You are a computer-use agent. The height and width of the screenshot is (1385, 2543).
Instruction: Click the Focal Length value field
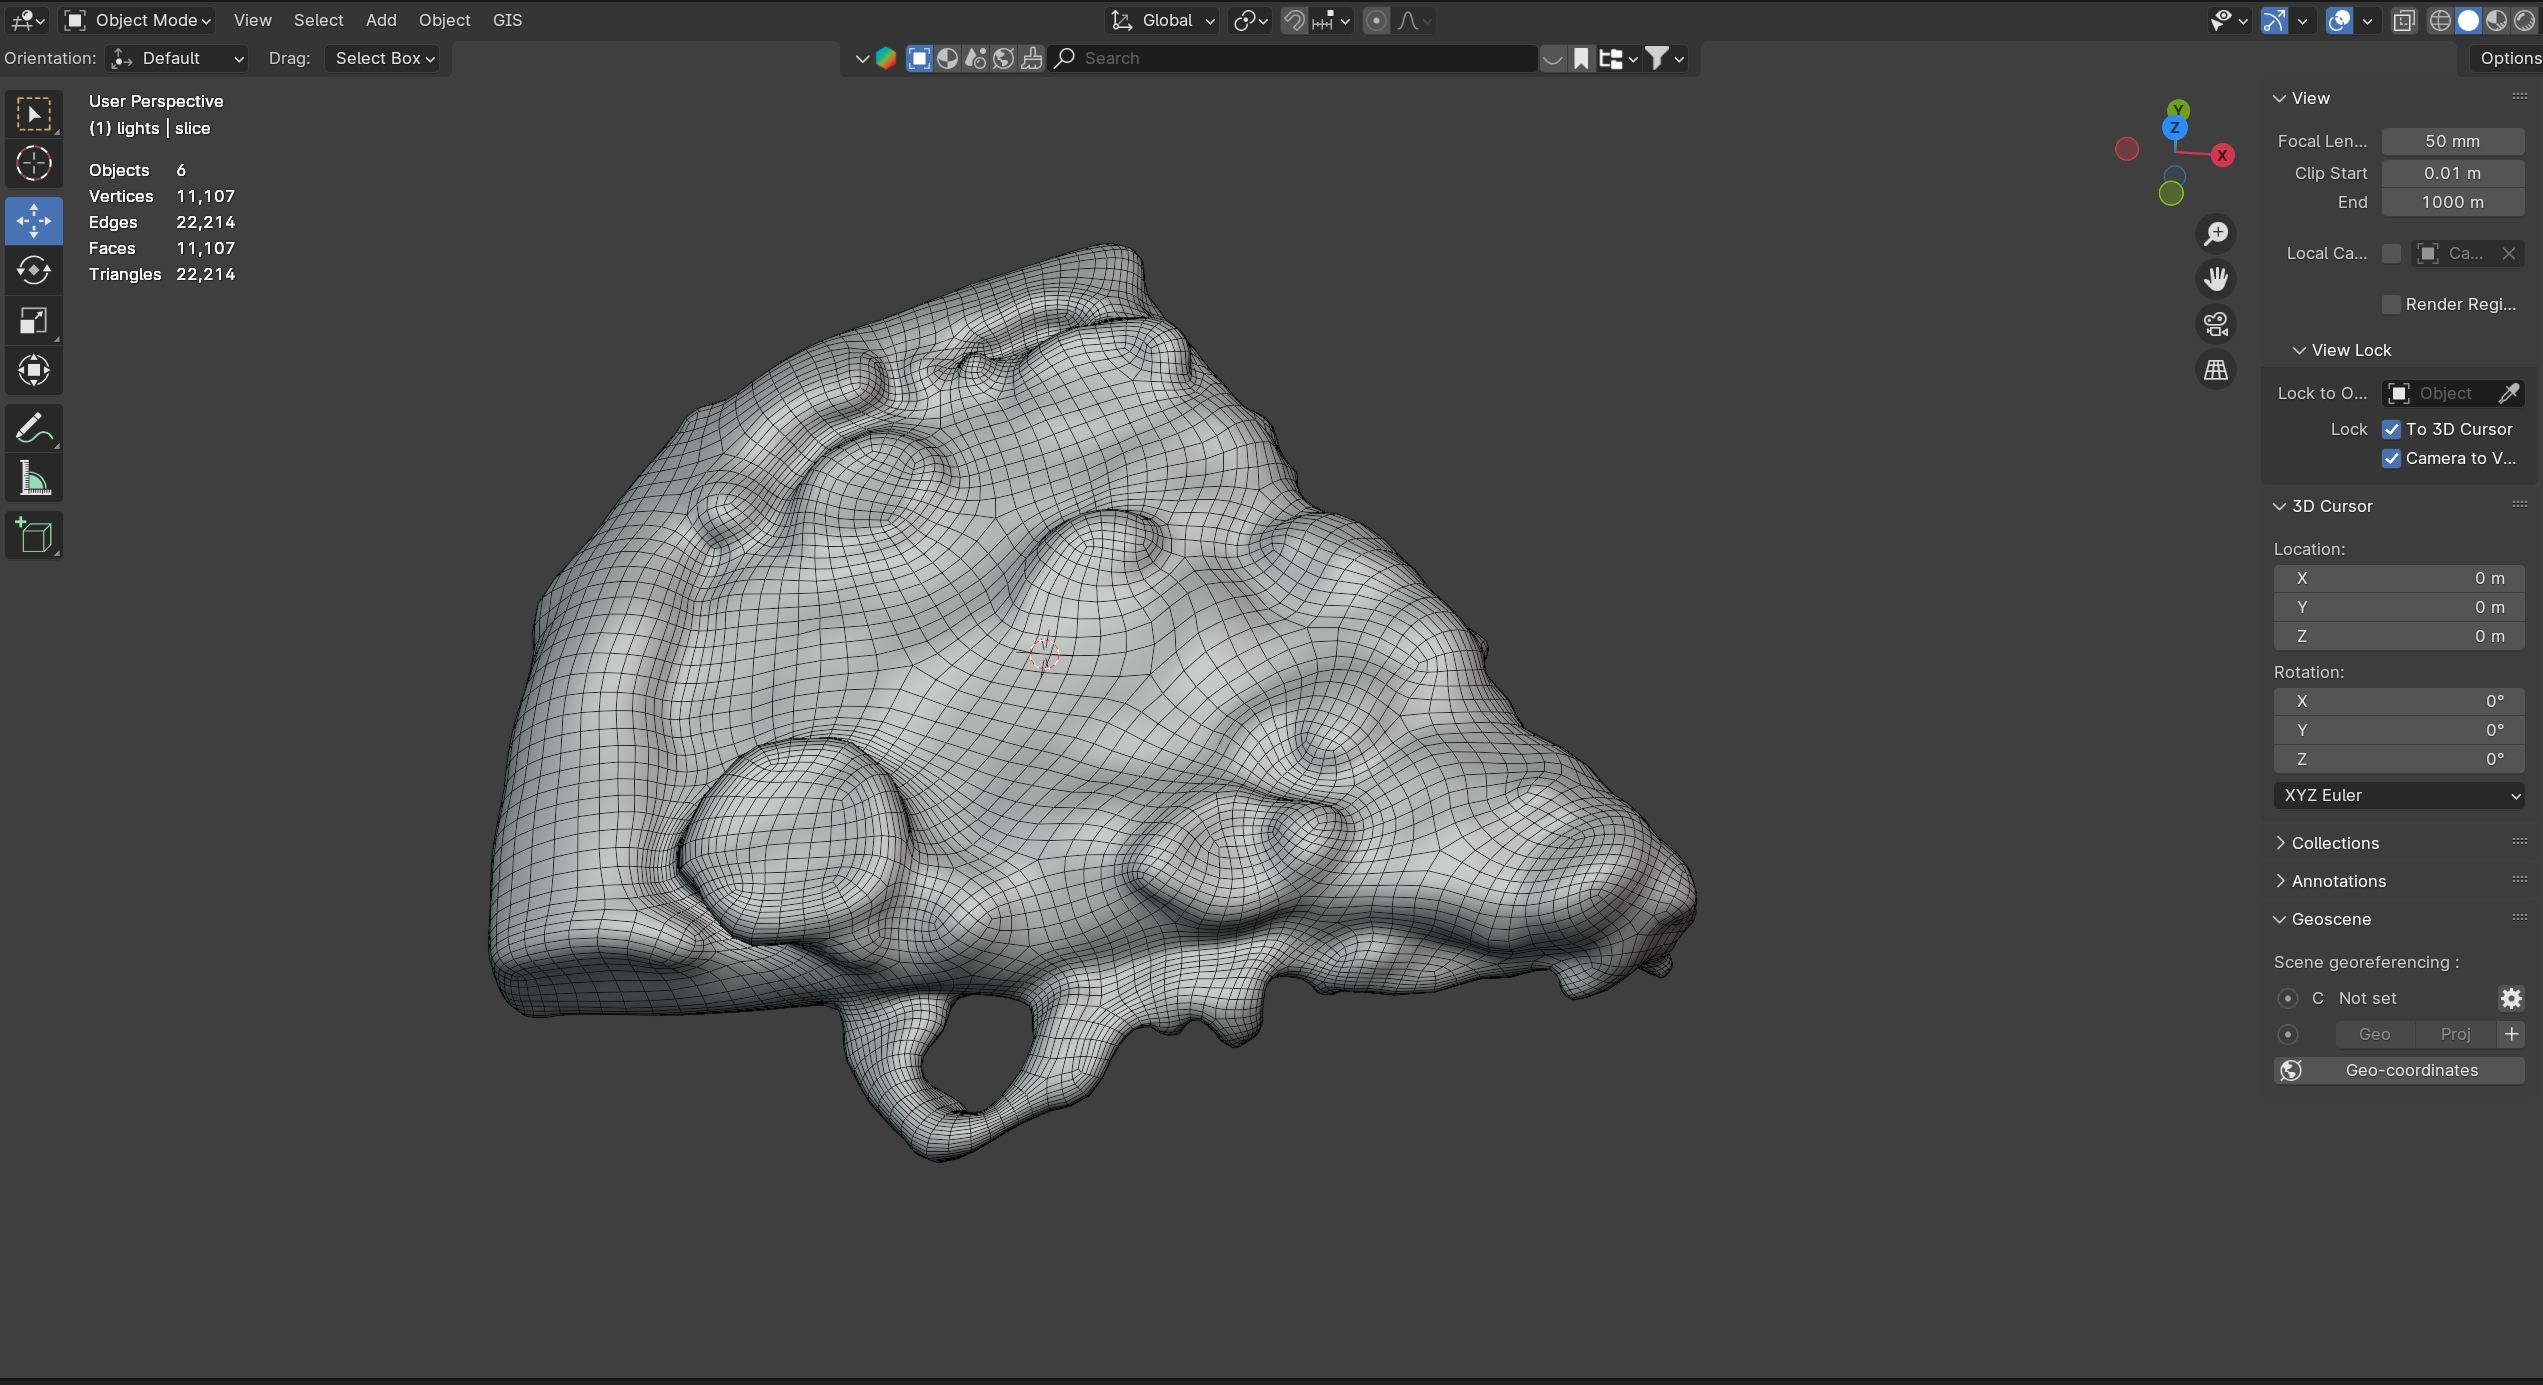point(2451,141)
